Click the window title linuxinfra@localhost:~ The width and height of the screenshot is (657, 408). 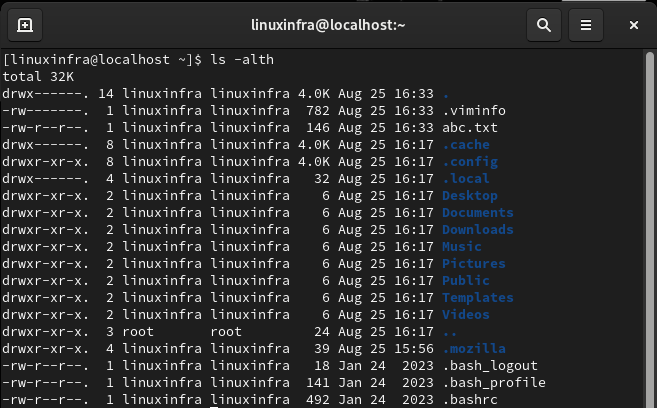[328, 25]
